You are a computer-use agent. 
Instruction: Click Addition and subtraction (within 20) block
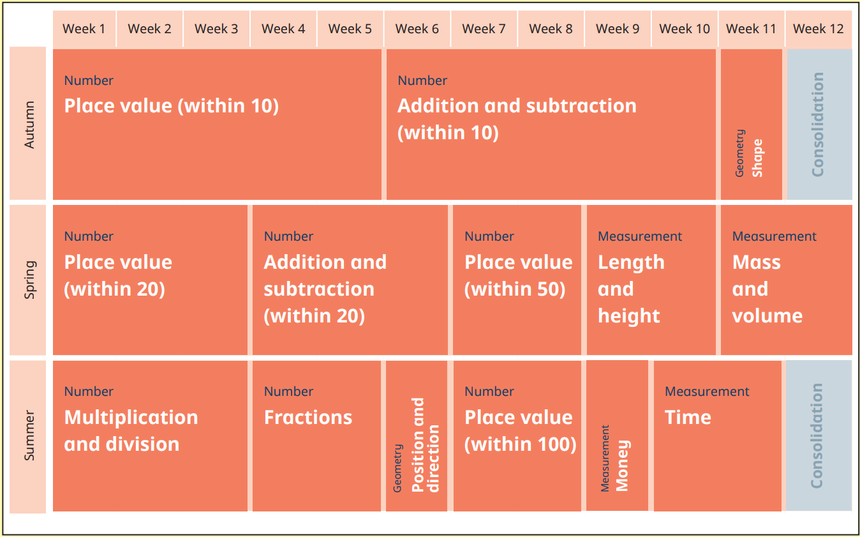coord(350,280)
